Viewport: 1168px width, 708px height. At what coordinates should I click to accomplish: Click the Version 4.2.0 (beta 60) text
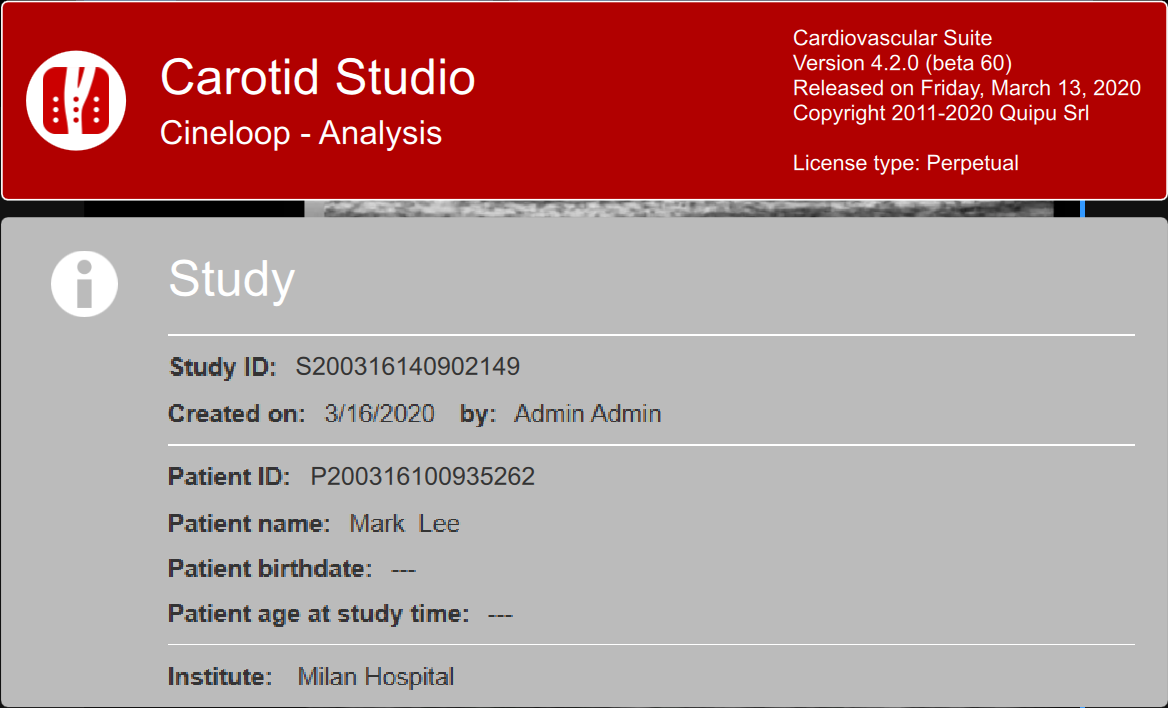point(902,63)
